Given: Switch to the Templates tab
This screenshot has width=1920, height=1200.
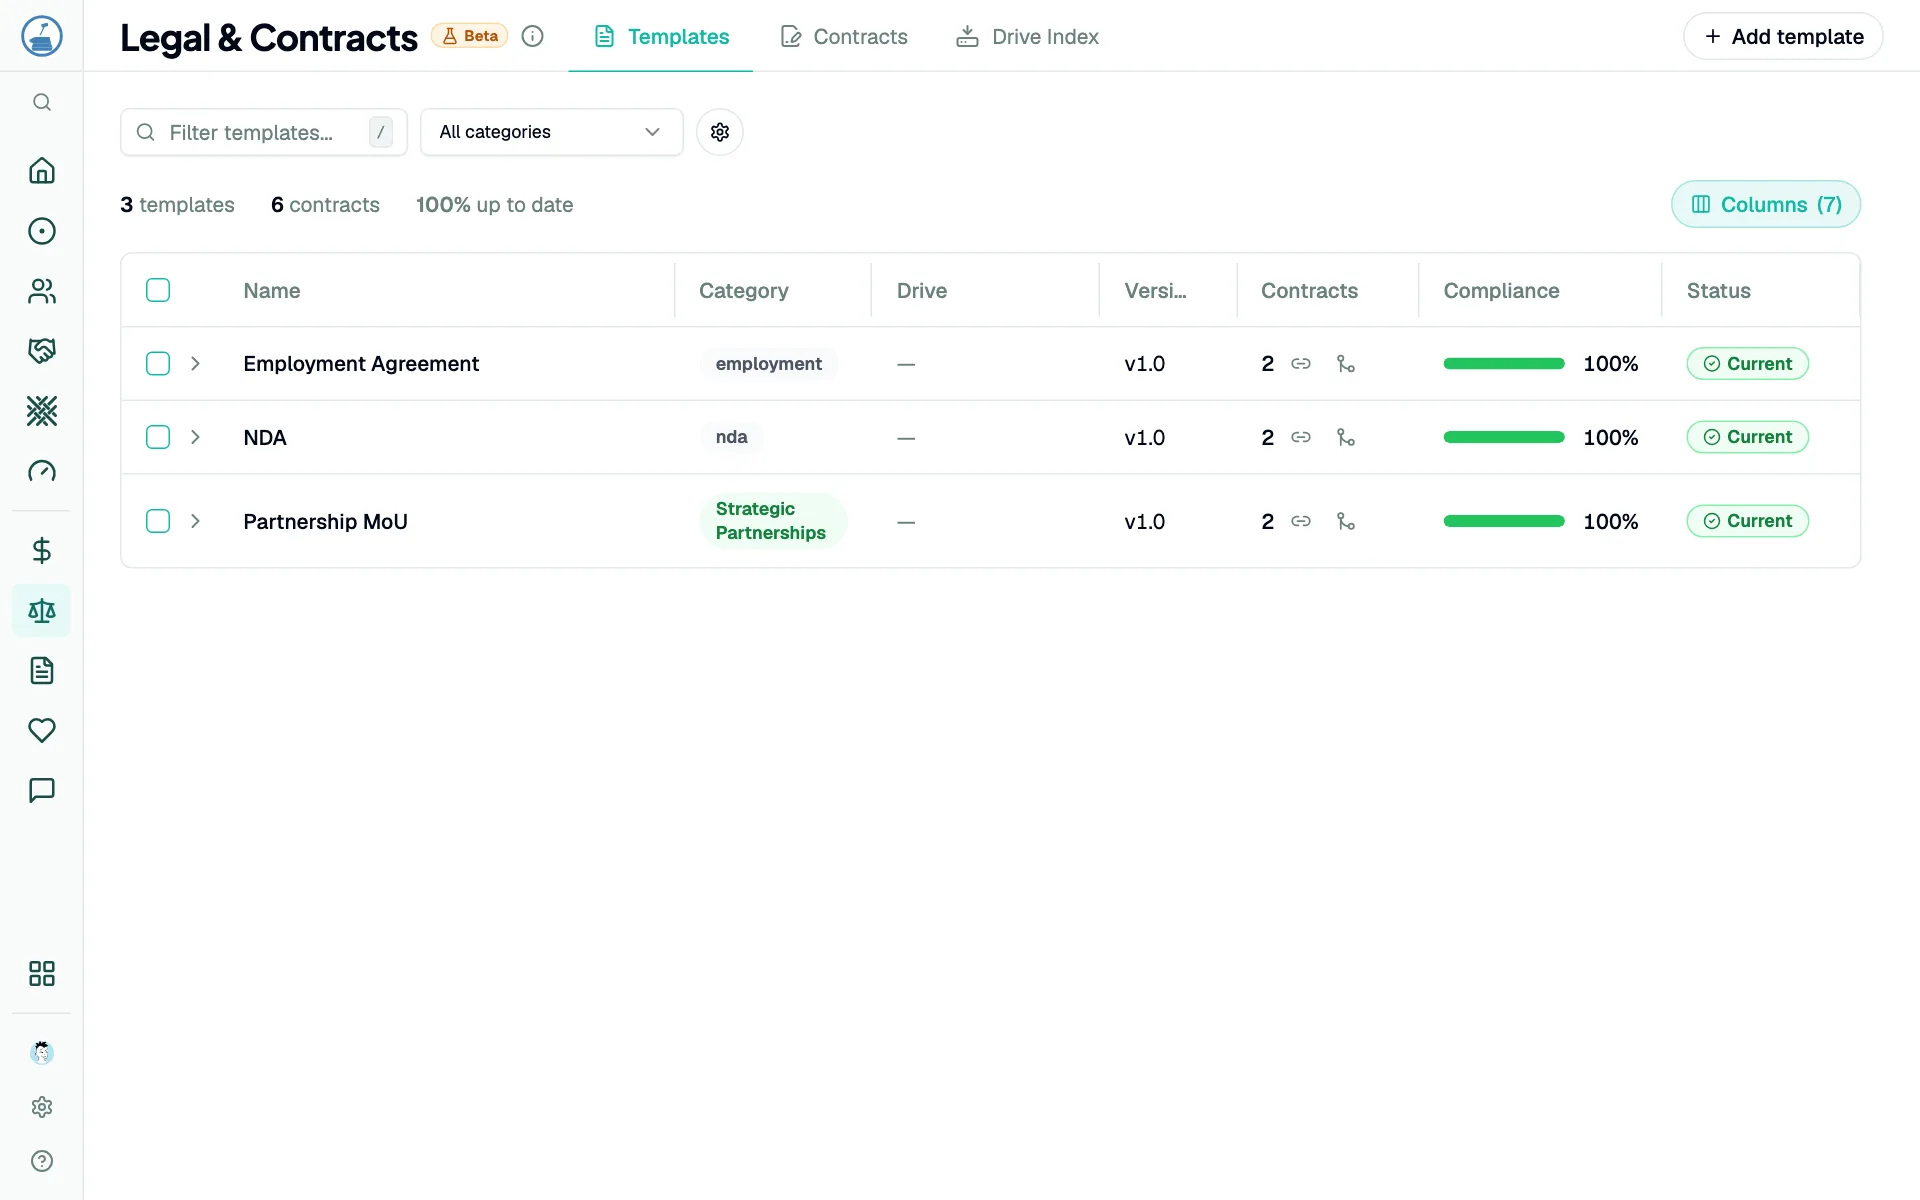Looking at the screenshot, I should [x=661, y=37].
